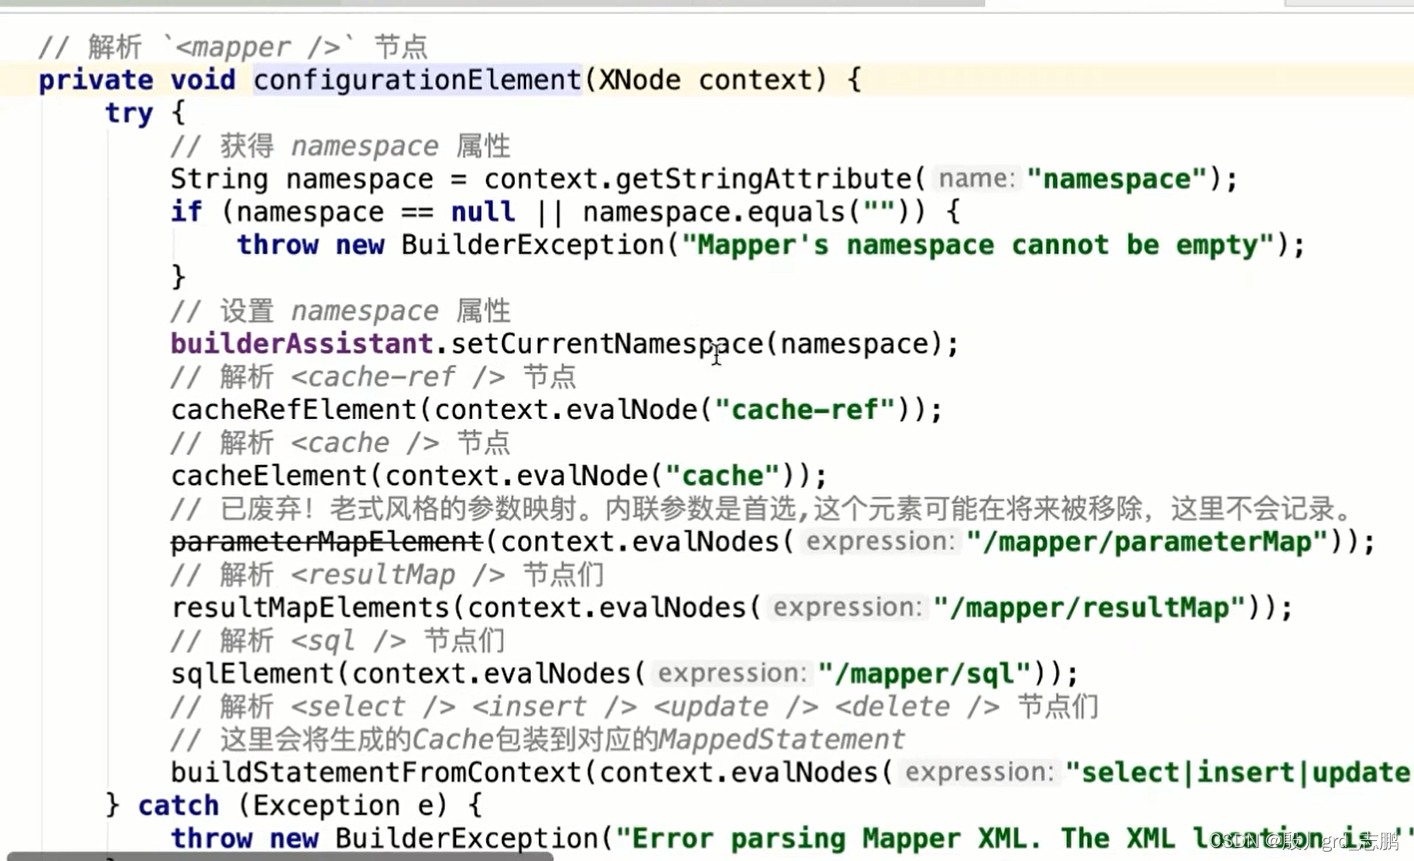Click the horizontal scrollbar thumb at the bottom
Screen dimensions: 1414x861
[x=279, y=857]
